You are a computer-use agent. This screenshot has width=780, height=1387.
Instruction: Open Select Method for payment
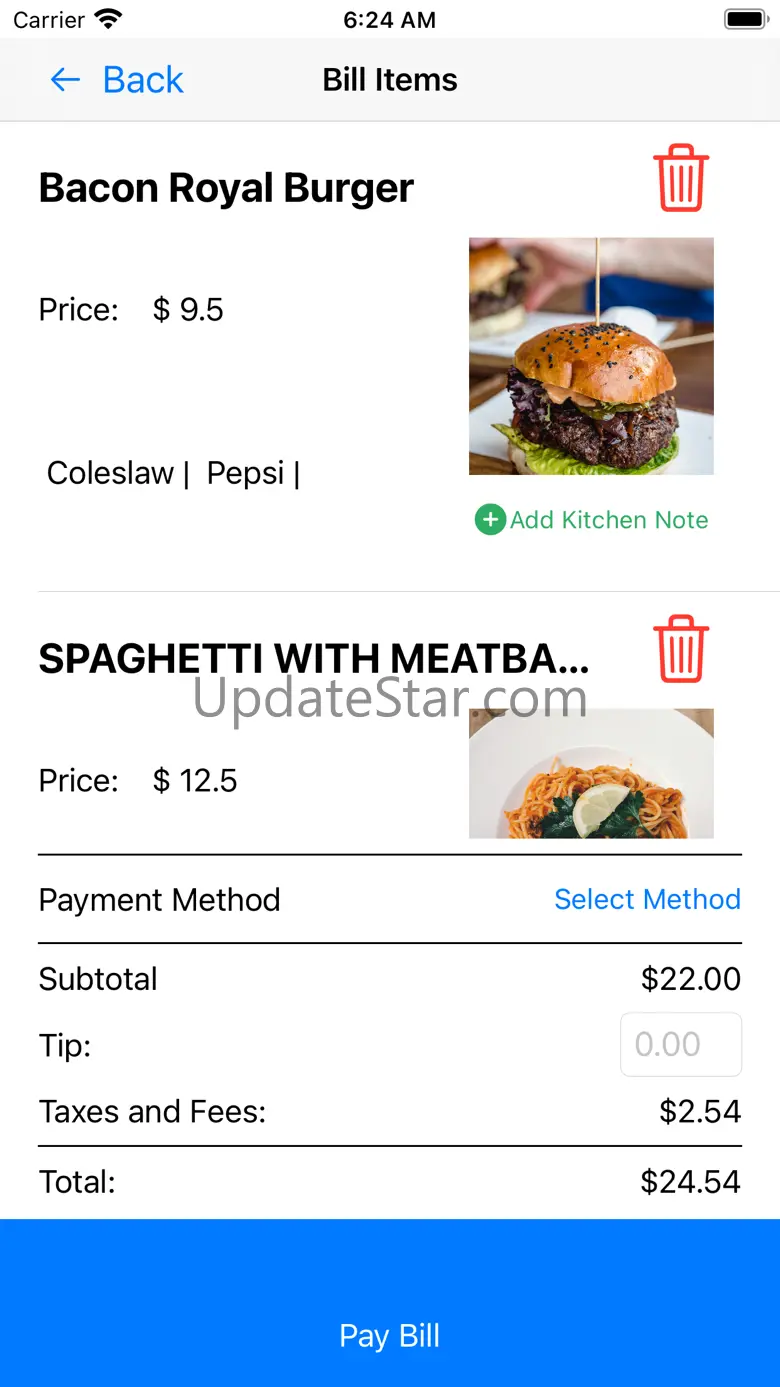pos(647,899)
